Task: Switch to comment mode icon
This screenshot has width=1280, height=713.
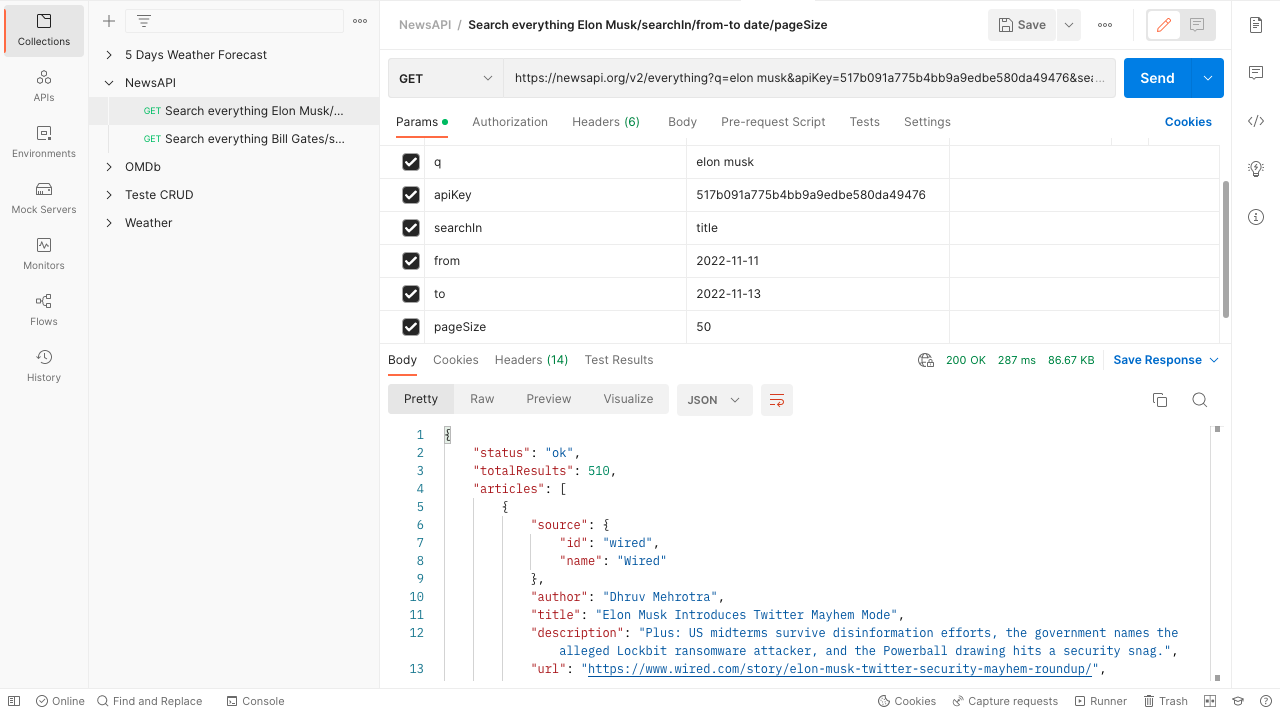Action: click(1197, 25)
